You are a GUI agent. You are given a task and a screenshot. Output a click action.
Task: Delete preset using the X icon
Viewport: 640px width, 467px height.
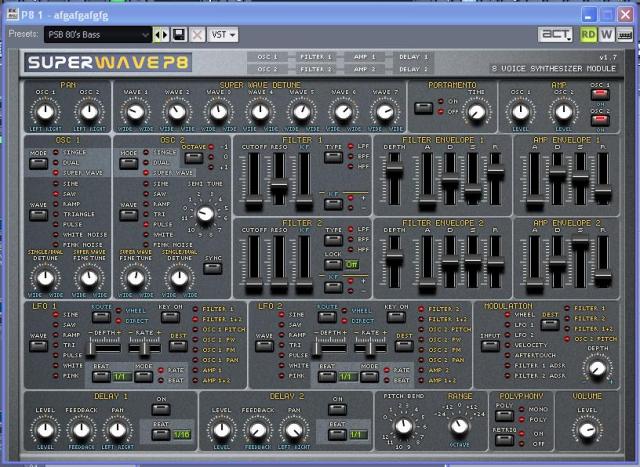point(197,35)
